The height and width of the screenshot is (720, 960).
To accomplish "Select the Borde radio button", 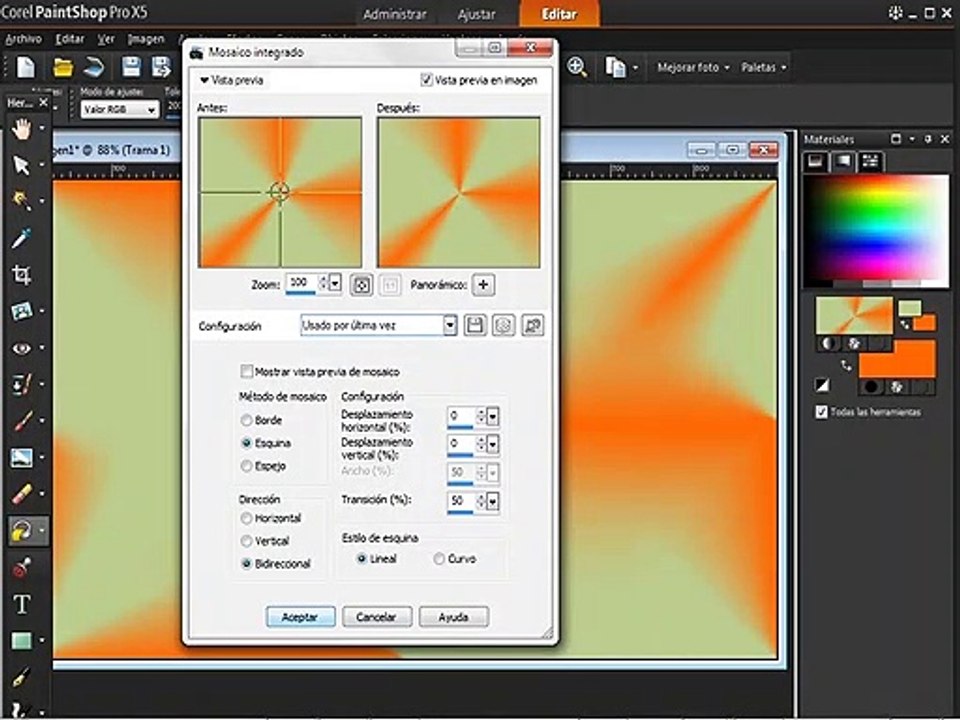I will point(246,420).
